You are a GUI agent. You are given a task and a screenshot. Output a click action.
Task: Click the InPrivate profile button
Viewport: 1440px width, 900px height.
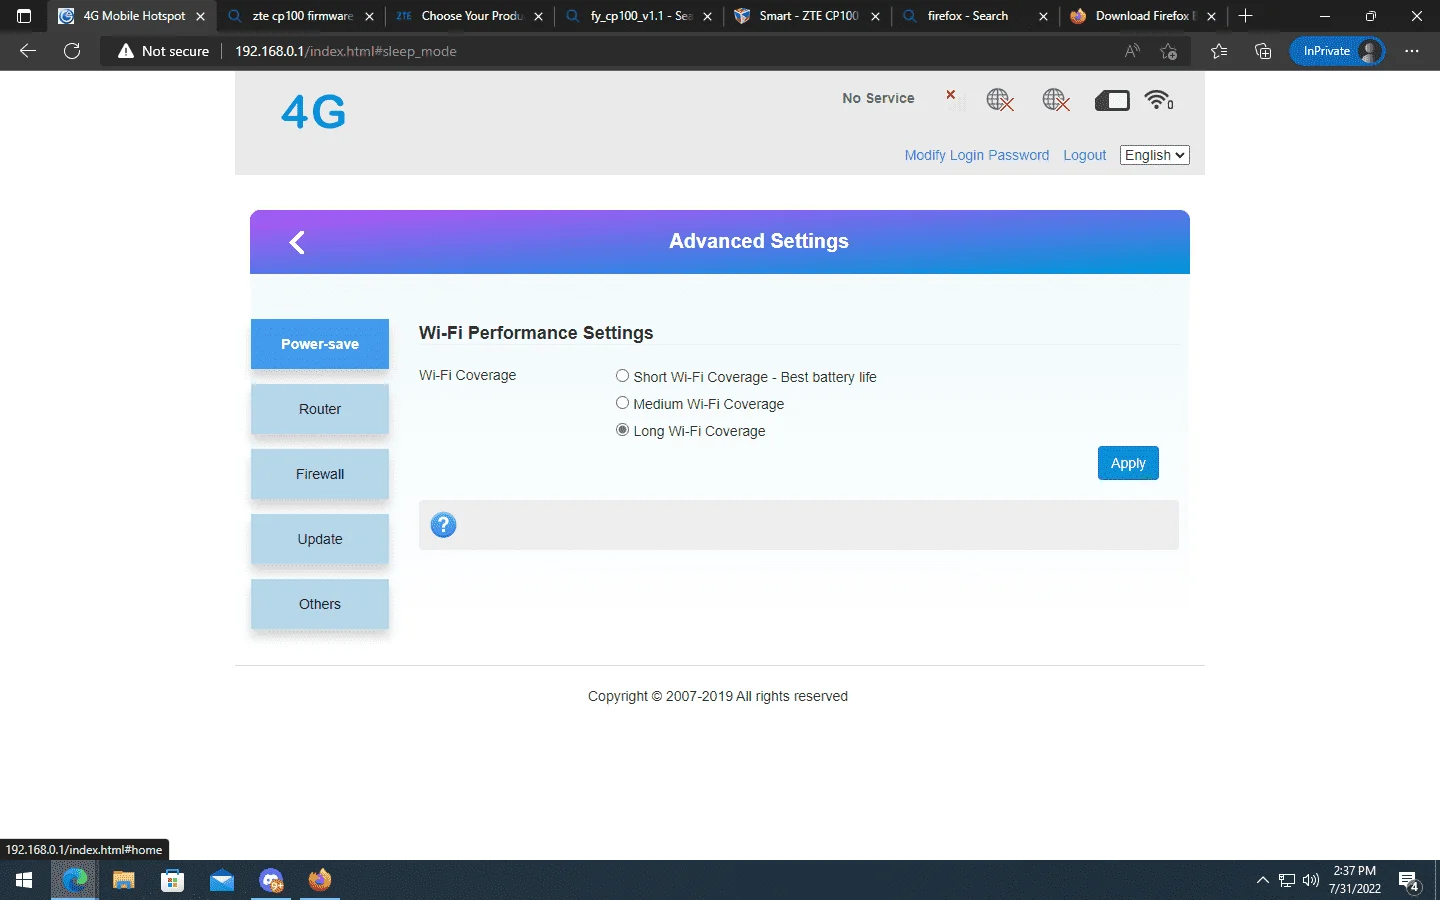click(x=1337, y=51)
